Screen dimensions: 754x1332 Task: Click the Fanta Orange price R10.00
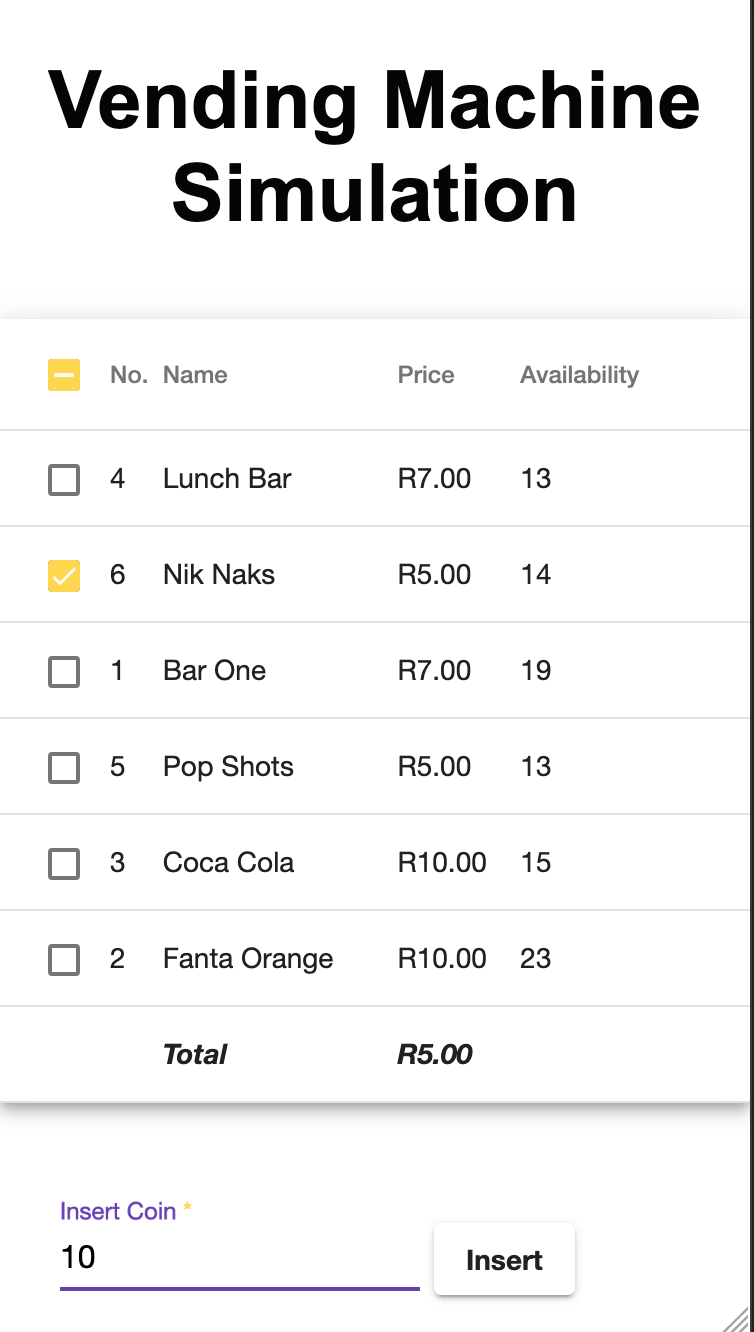tap(442, 959)
